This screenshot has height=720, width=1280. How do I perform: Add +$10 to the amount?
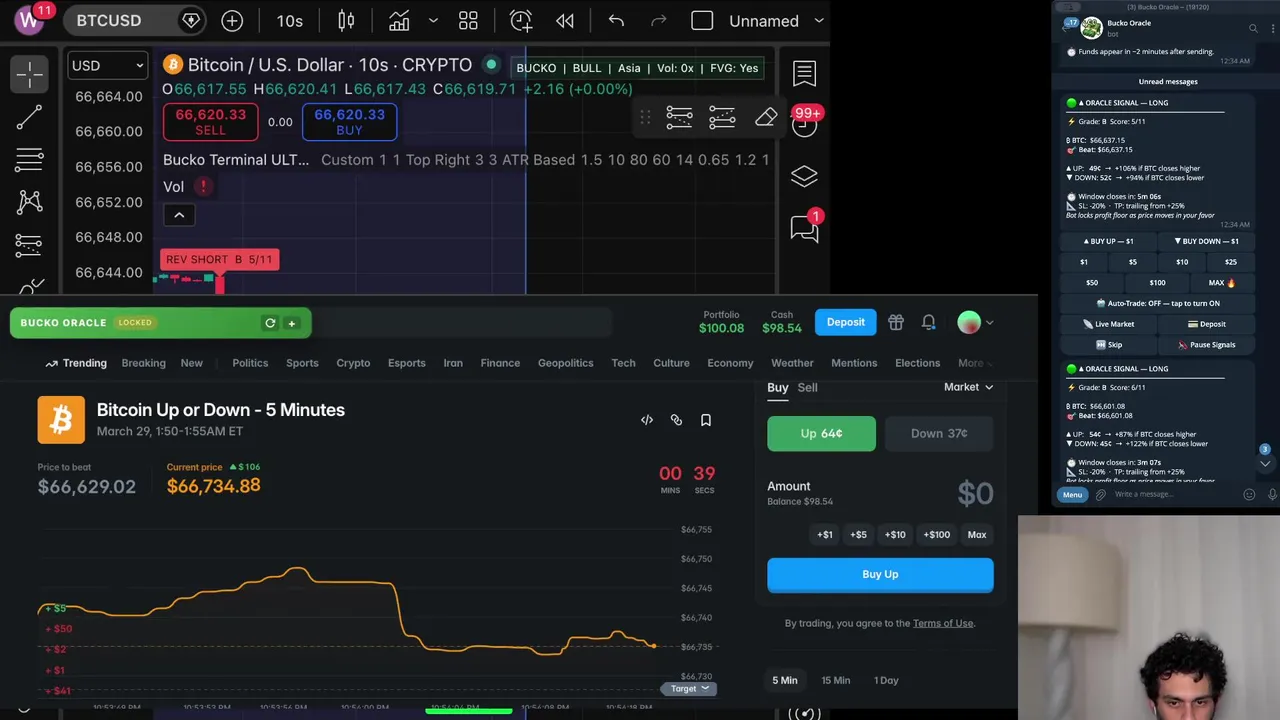[x=895, y=534]
